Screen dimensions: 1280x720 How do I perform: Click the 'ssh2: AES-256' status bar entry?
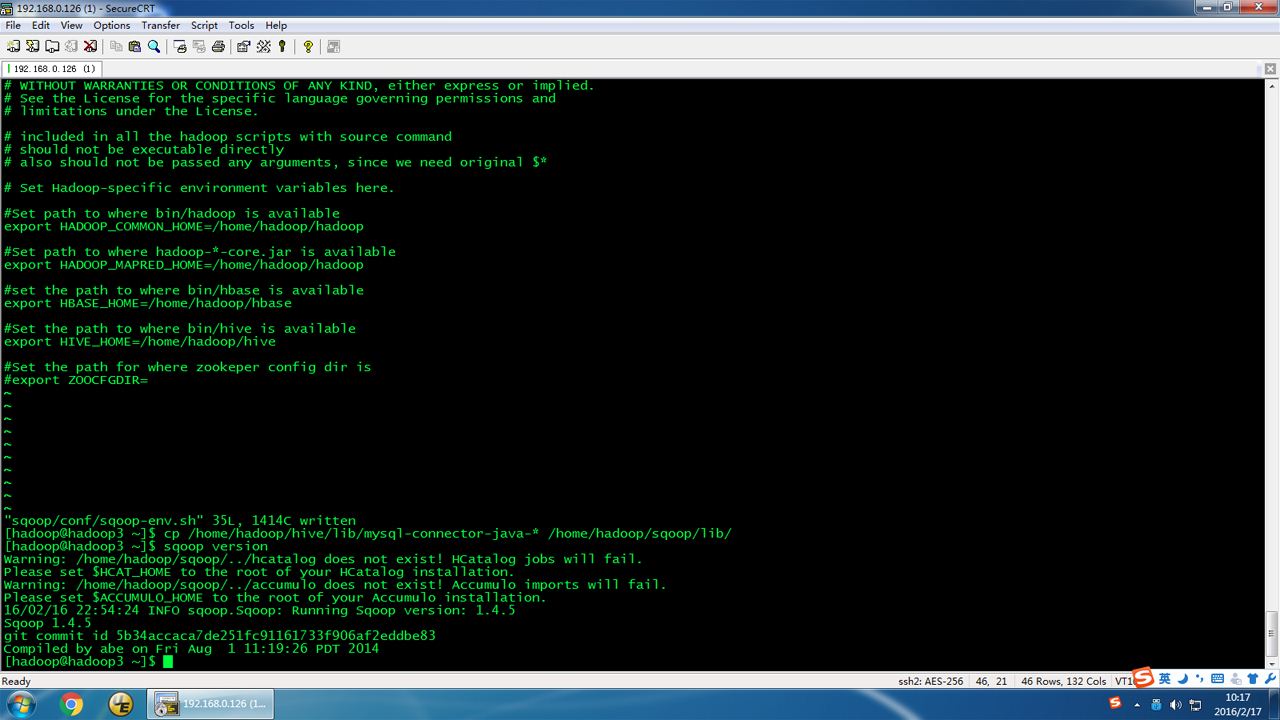click(930, 681)
